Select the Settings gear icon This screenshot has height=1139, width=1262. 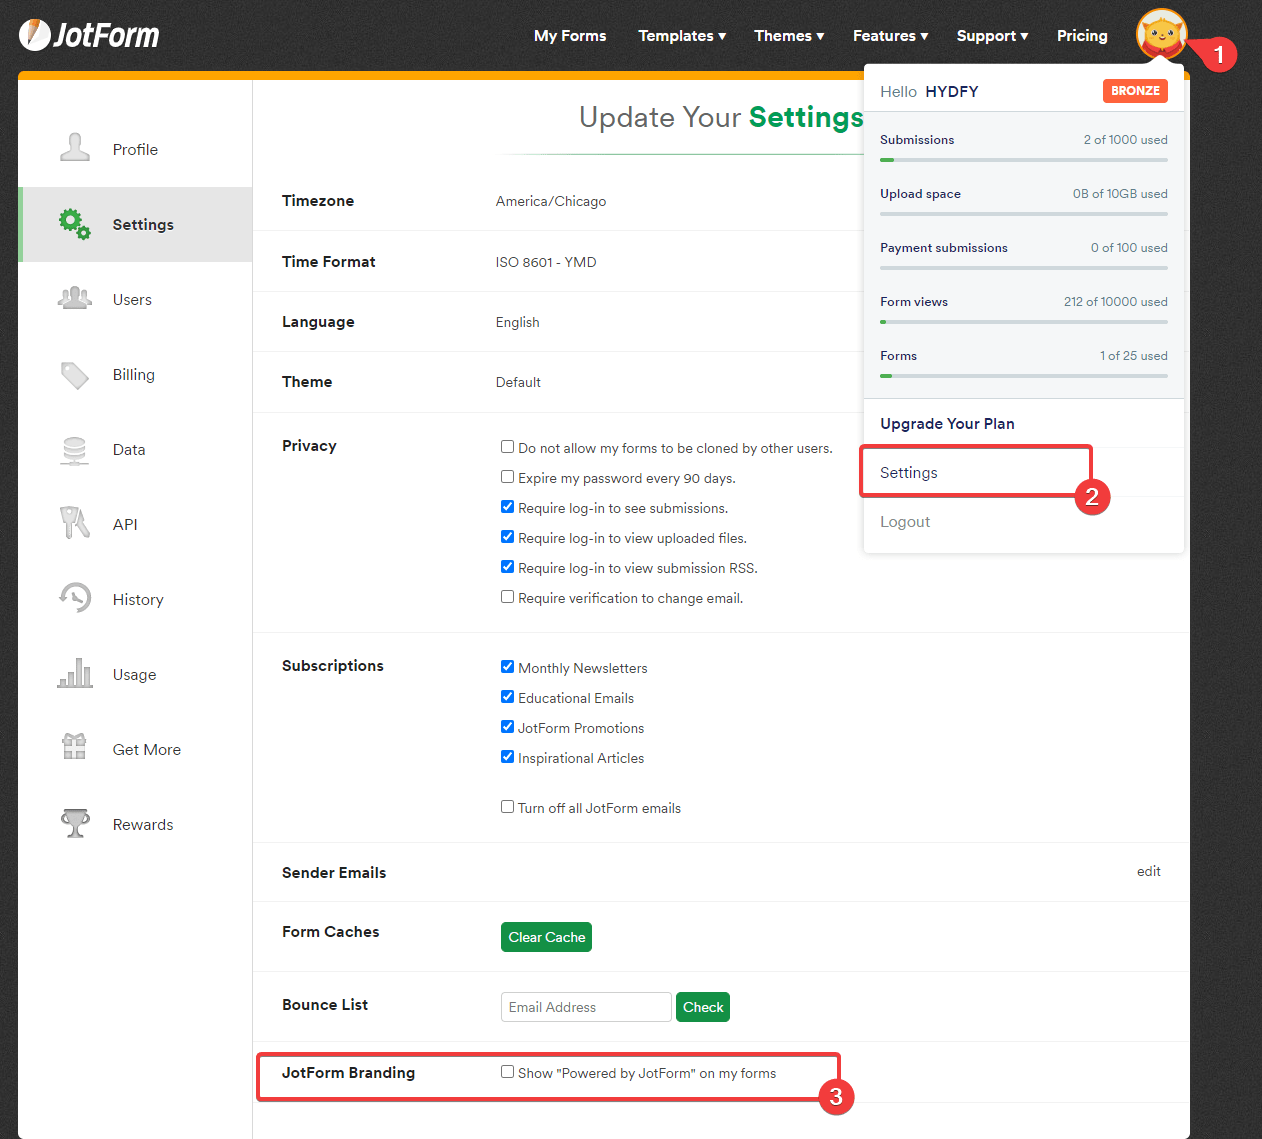(x=73, y=224)
